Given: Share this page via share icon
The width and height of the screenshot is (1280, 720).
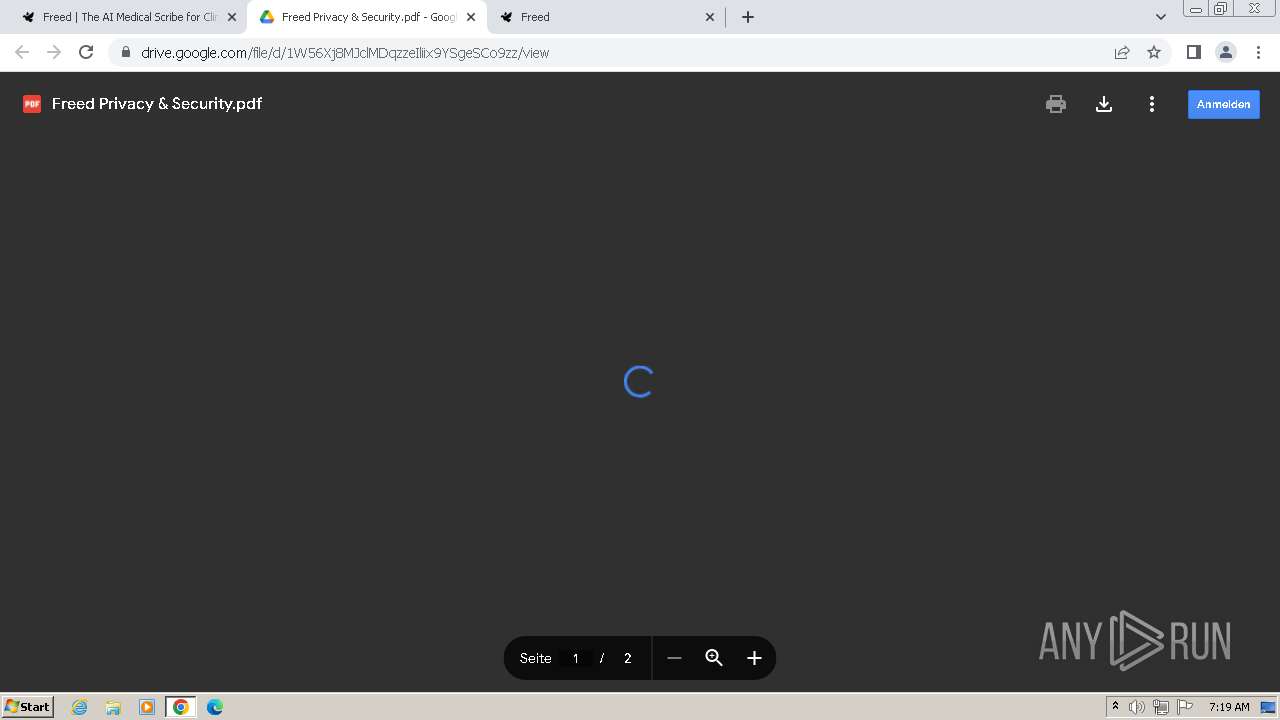Looking at the screenshot, I should (x=1122, y=52).
